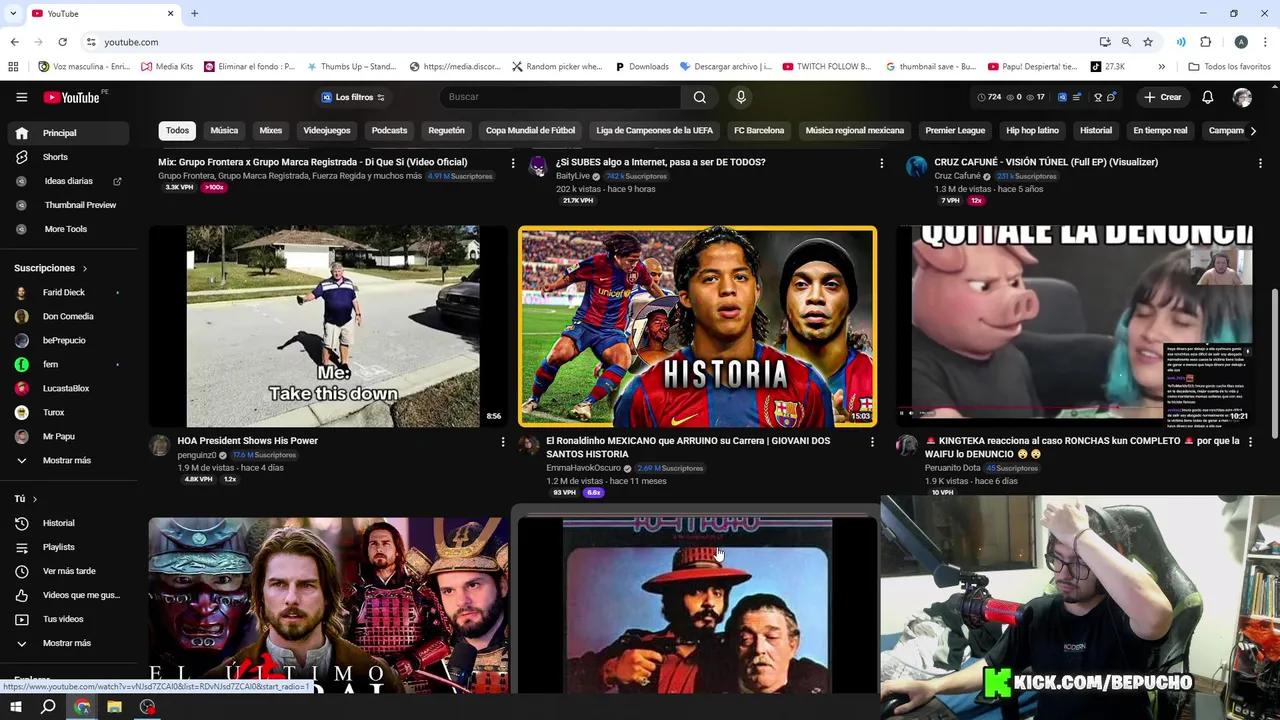Screen dimensions: 1280x720
Task: Open the Mr Papu subscription
Action: (x=69, y=436)
